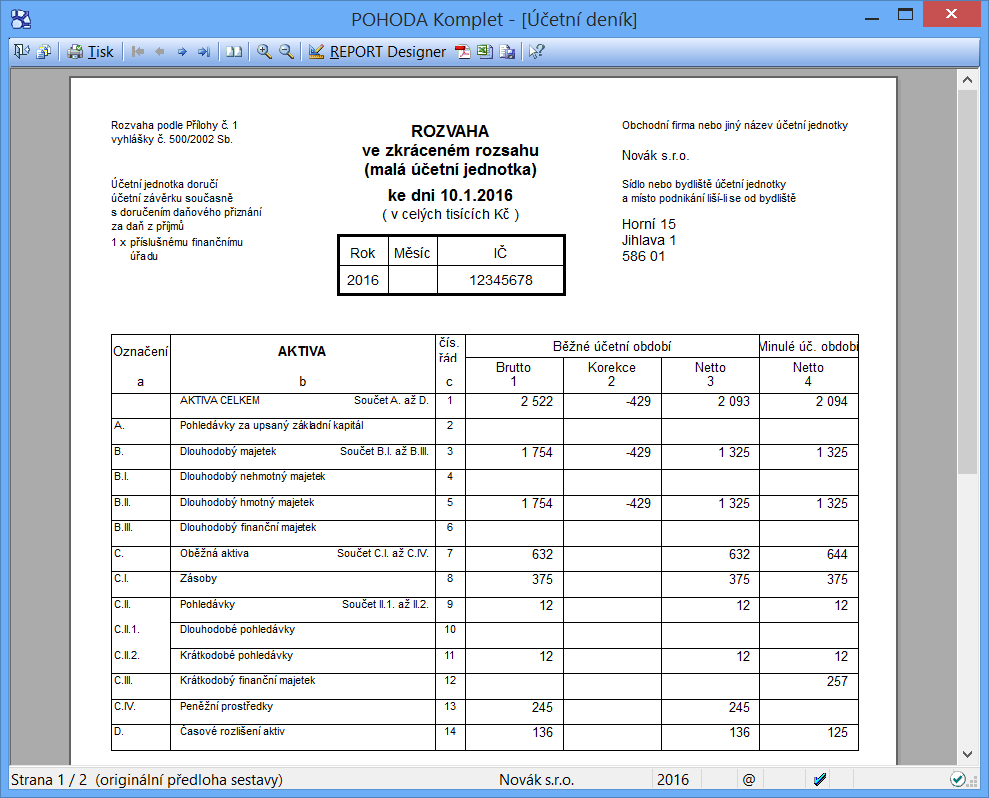Print the report with Tisk button
Image resolution: width=989 pixels, height=798 pixels.
point(90,52)
